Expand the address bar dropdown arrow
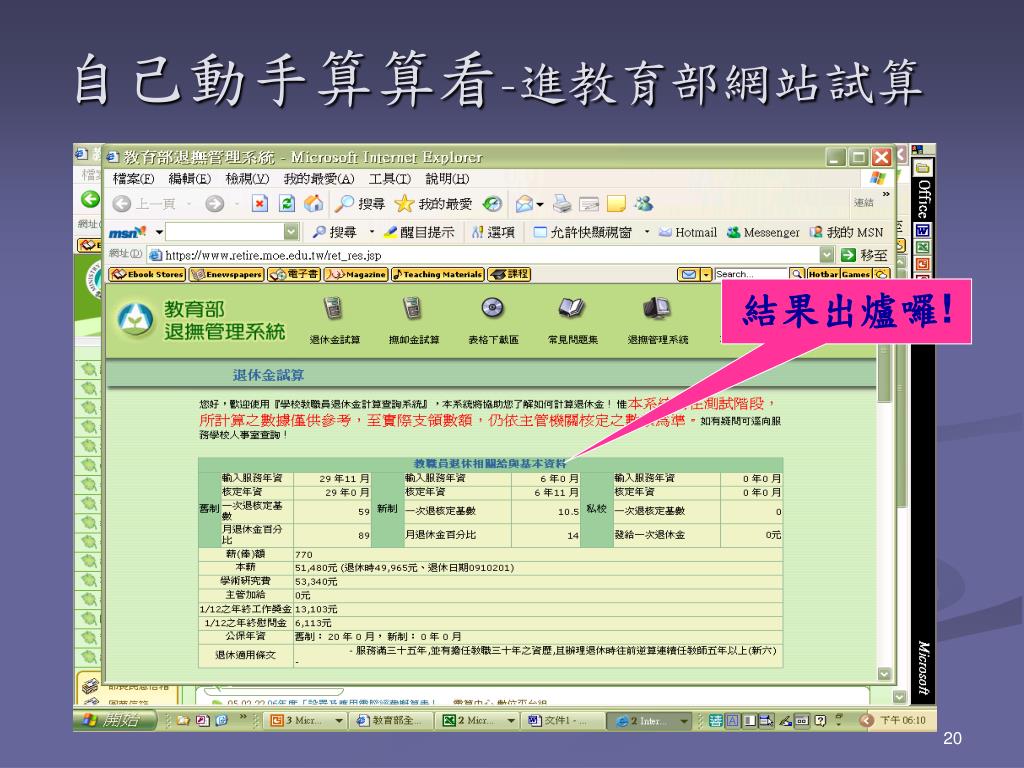Screen dimensions: 1024x768 827,255
